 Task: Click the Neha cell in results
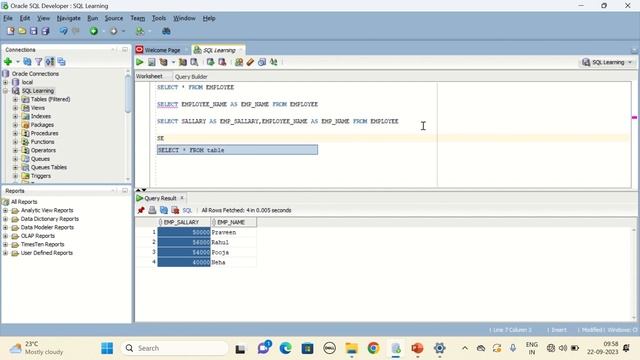pyautogui.click(x=233, y=262)
